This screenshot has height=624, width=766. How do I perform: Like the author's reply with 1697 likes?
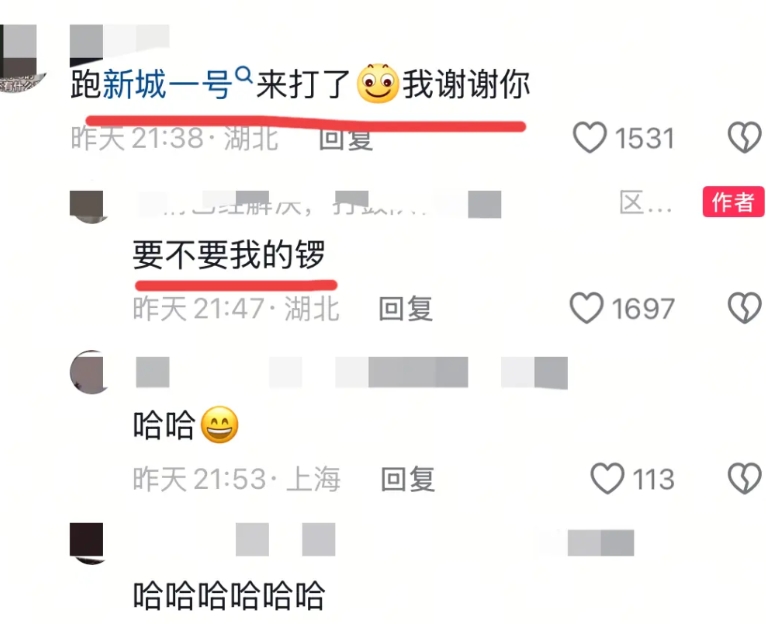[587, 308]
